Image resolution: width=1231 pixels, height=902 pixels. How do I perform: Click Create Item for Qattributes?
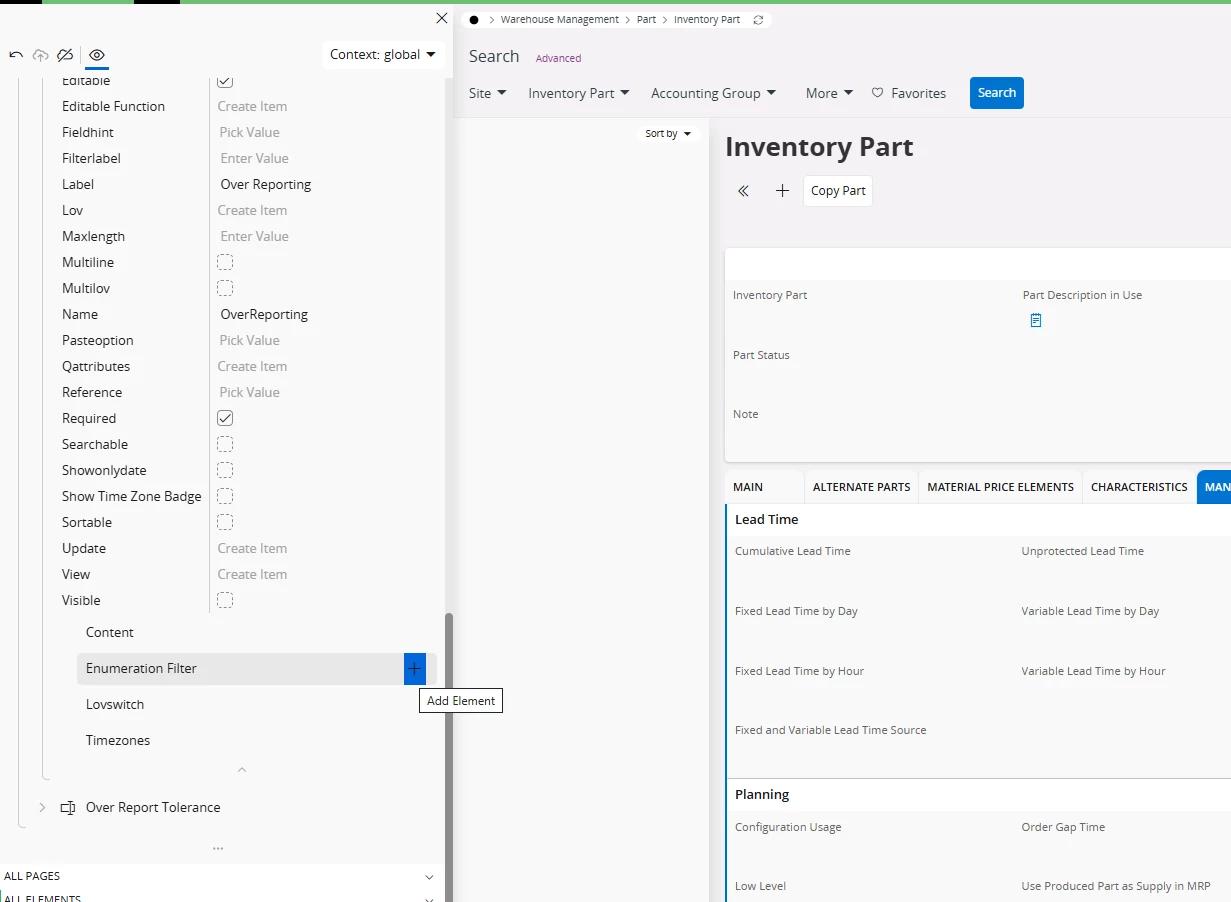[252, 366]
